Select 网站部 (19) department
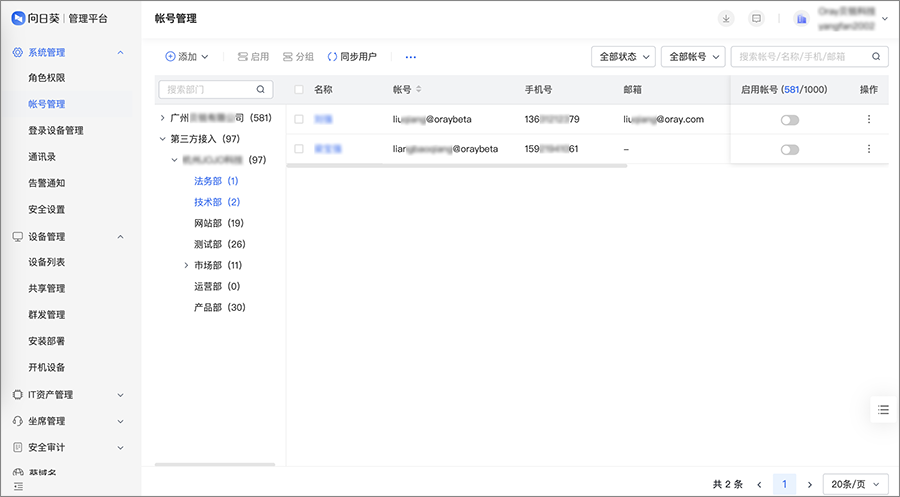 219,223
